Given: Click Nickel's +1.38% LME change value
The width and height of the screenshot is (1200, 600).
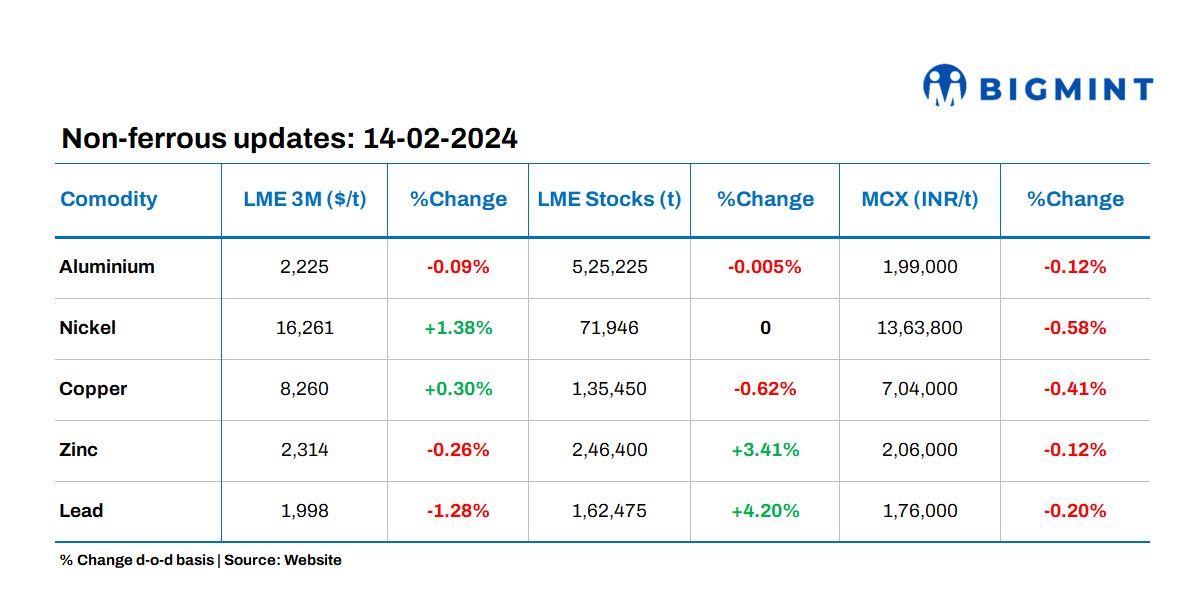Looking at the screenshot, I should (x=458, y=328).
